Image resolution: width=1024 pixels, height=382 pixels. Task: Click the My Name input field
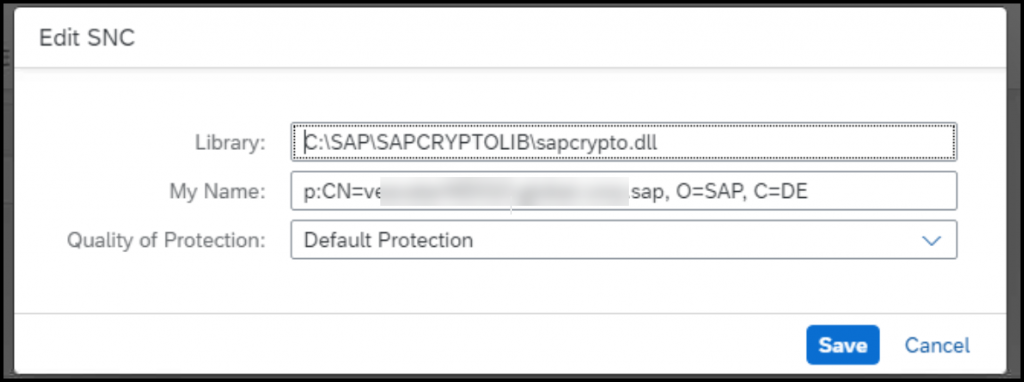624,191
